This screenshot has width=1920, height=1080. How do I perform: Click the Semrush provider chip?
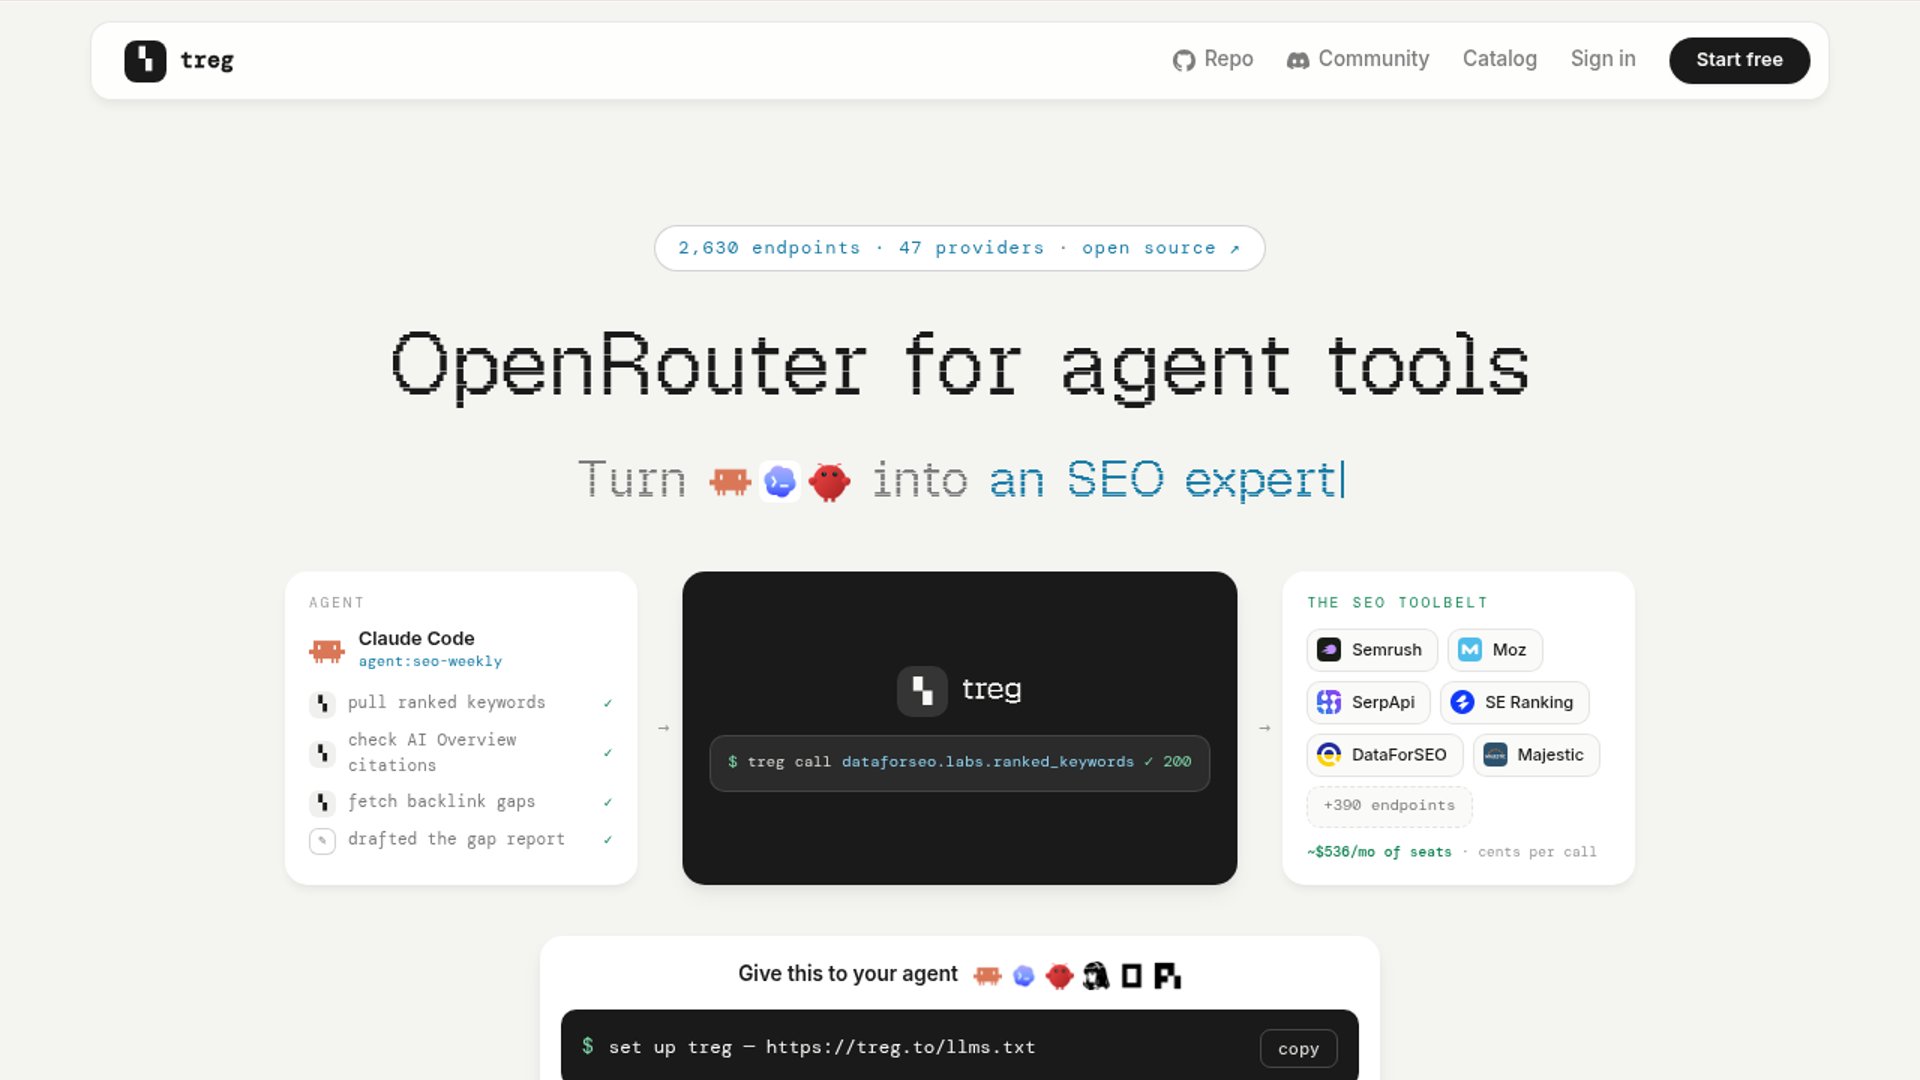(1372, 650)
